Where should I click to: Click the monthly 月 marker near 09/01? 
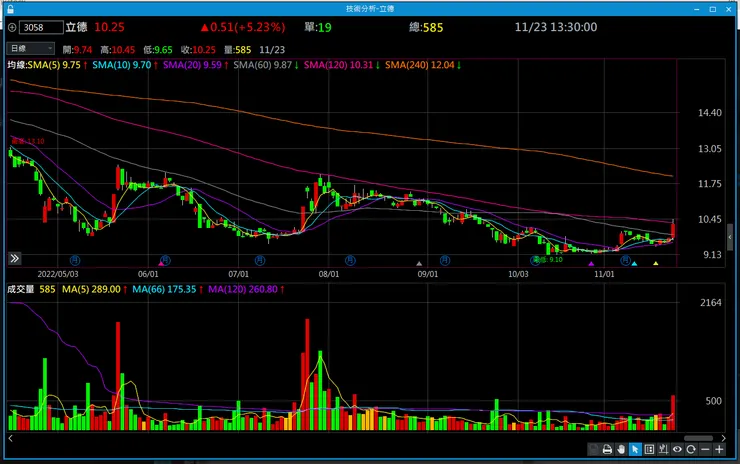coord(445,260)
